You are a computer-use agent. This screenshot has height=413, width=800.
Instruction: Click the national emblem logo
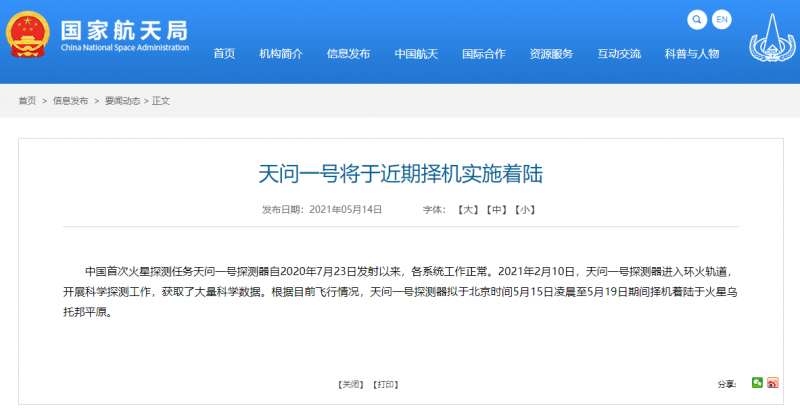(28, 35)
